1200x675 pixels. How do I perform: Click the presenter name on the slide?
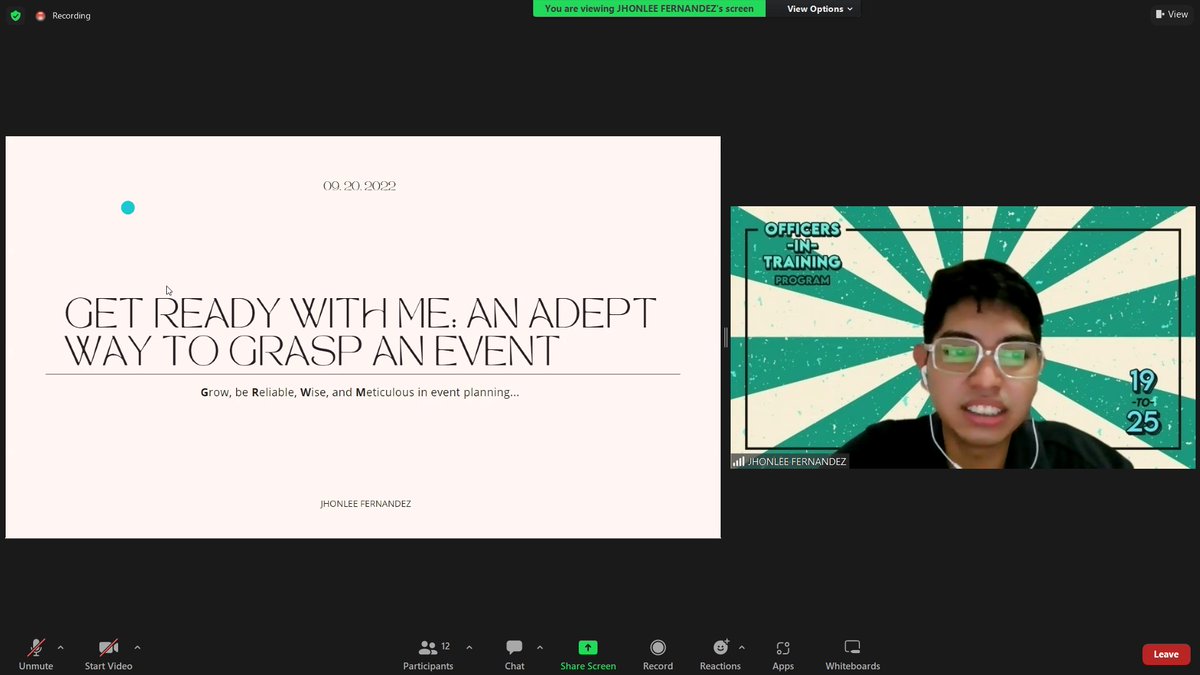[x=365, y=503]
